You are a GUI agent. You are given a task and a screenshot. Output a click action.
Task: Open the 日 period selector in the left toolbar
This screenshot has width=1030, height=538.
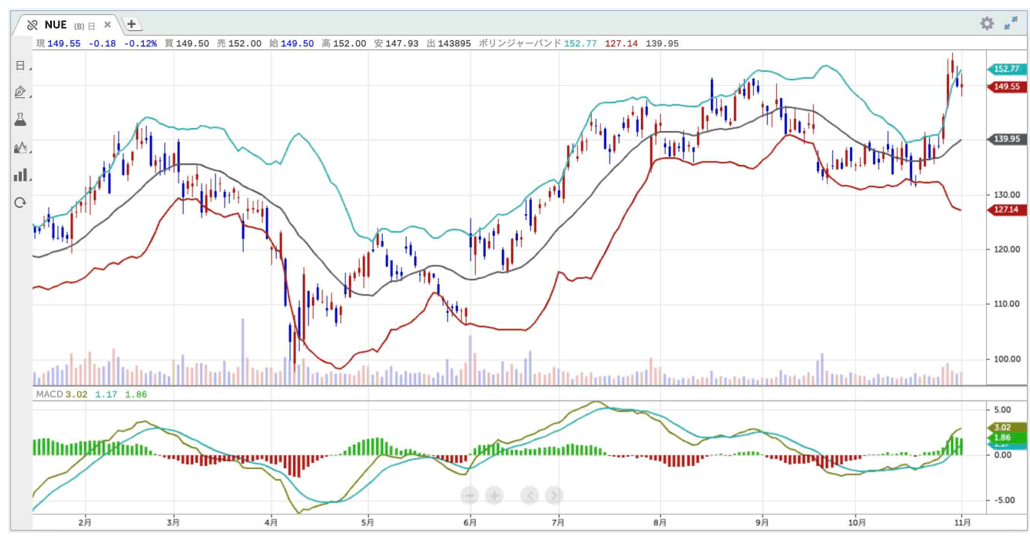pyautogui.click(x=20, y=65)
